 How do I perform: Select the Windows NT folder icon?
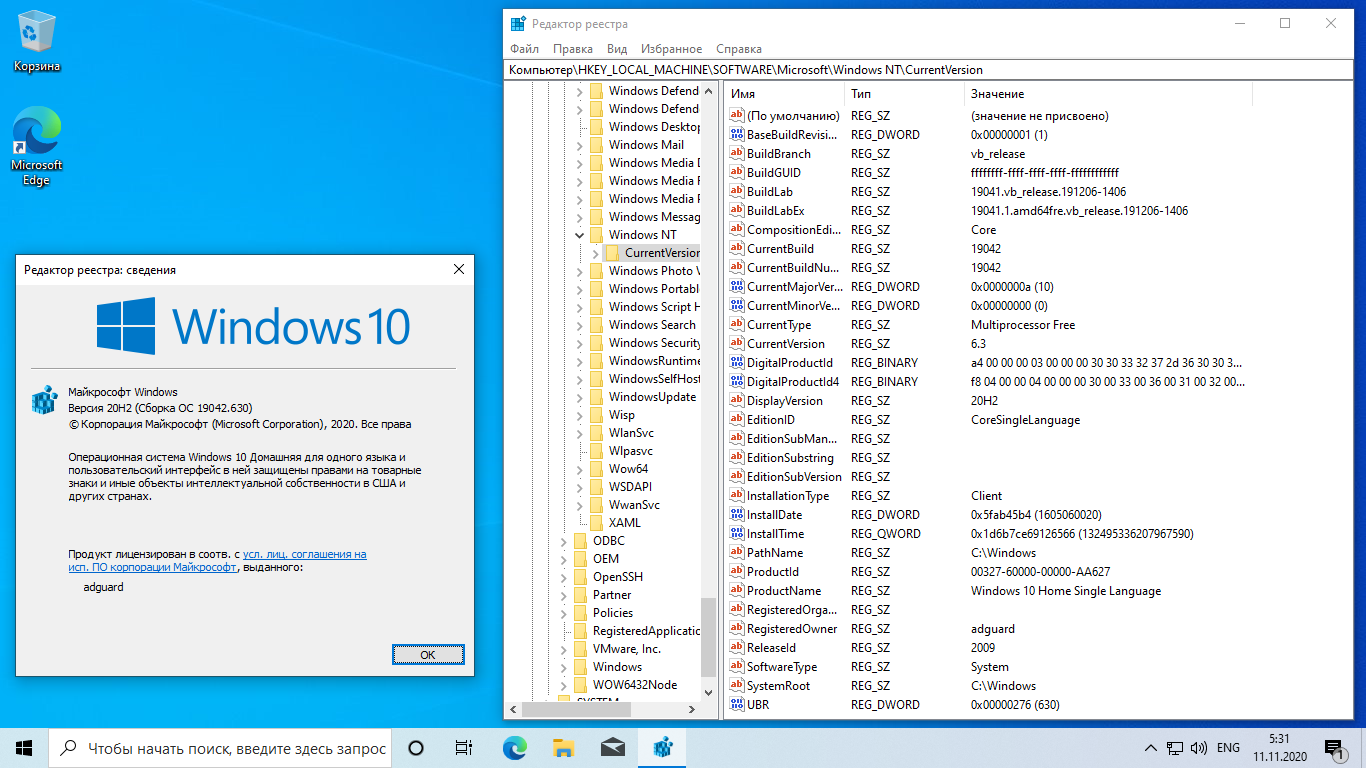(x=597, y=235)
